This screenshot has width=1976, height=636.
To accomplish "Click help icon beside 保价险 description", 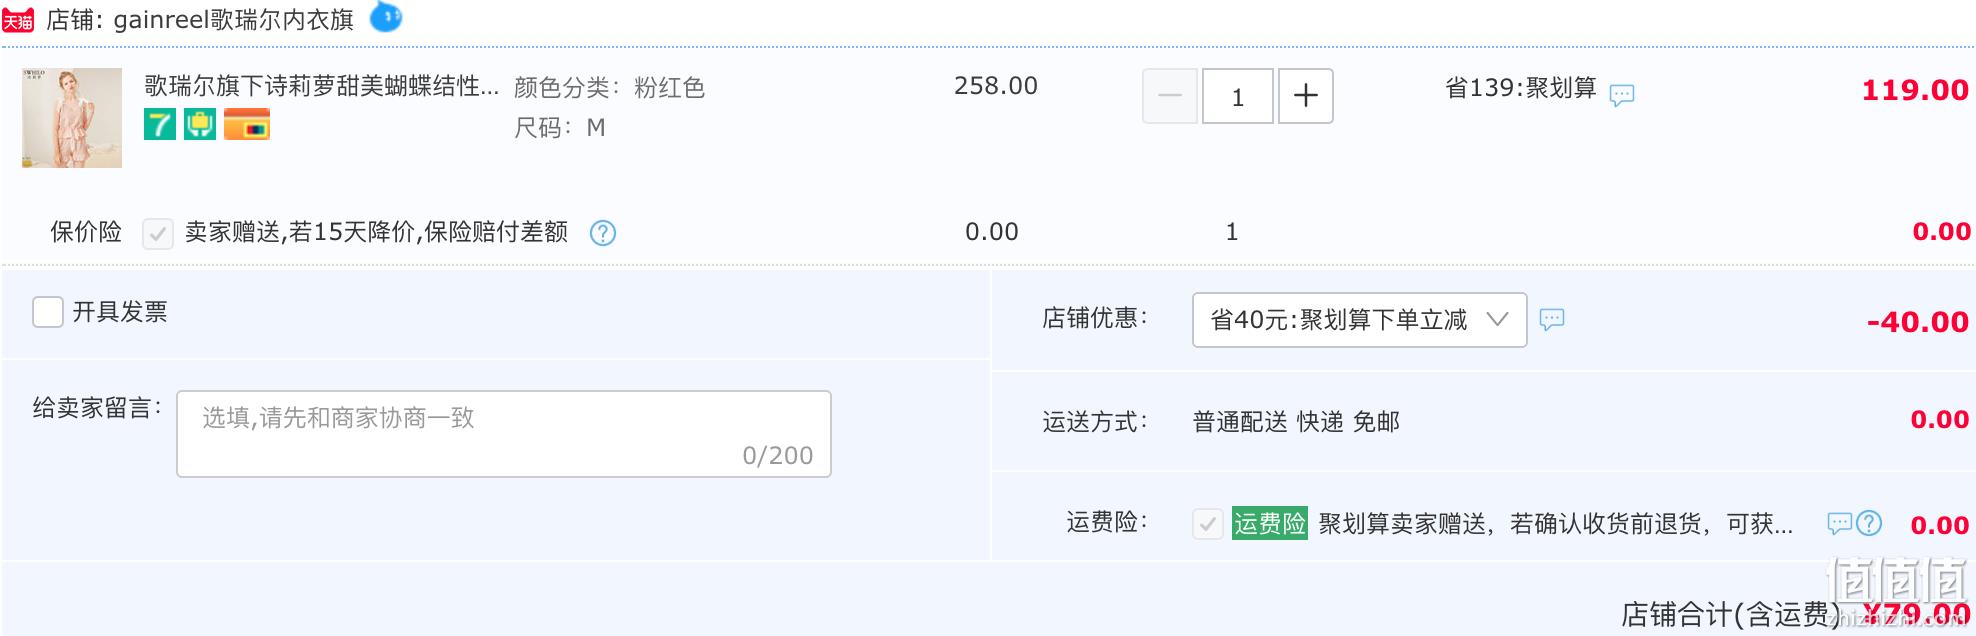I will [x=603, y=233].
